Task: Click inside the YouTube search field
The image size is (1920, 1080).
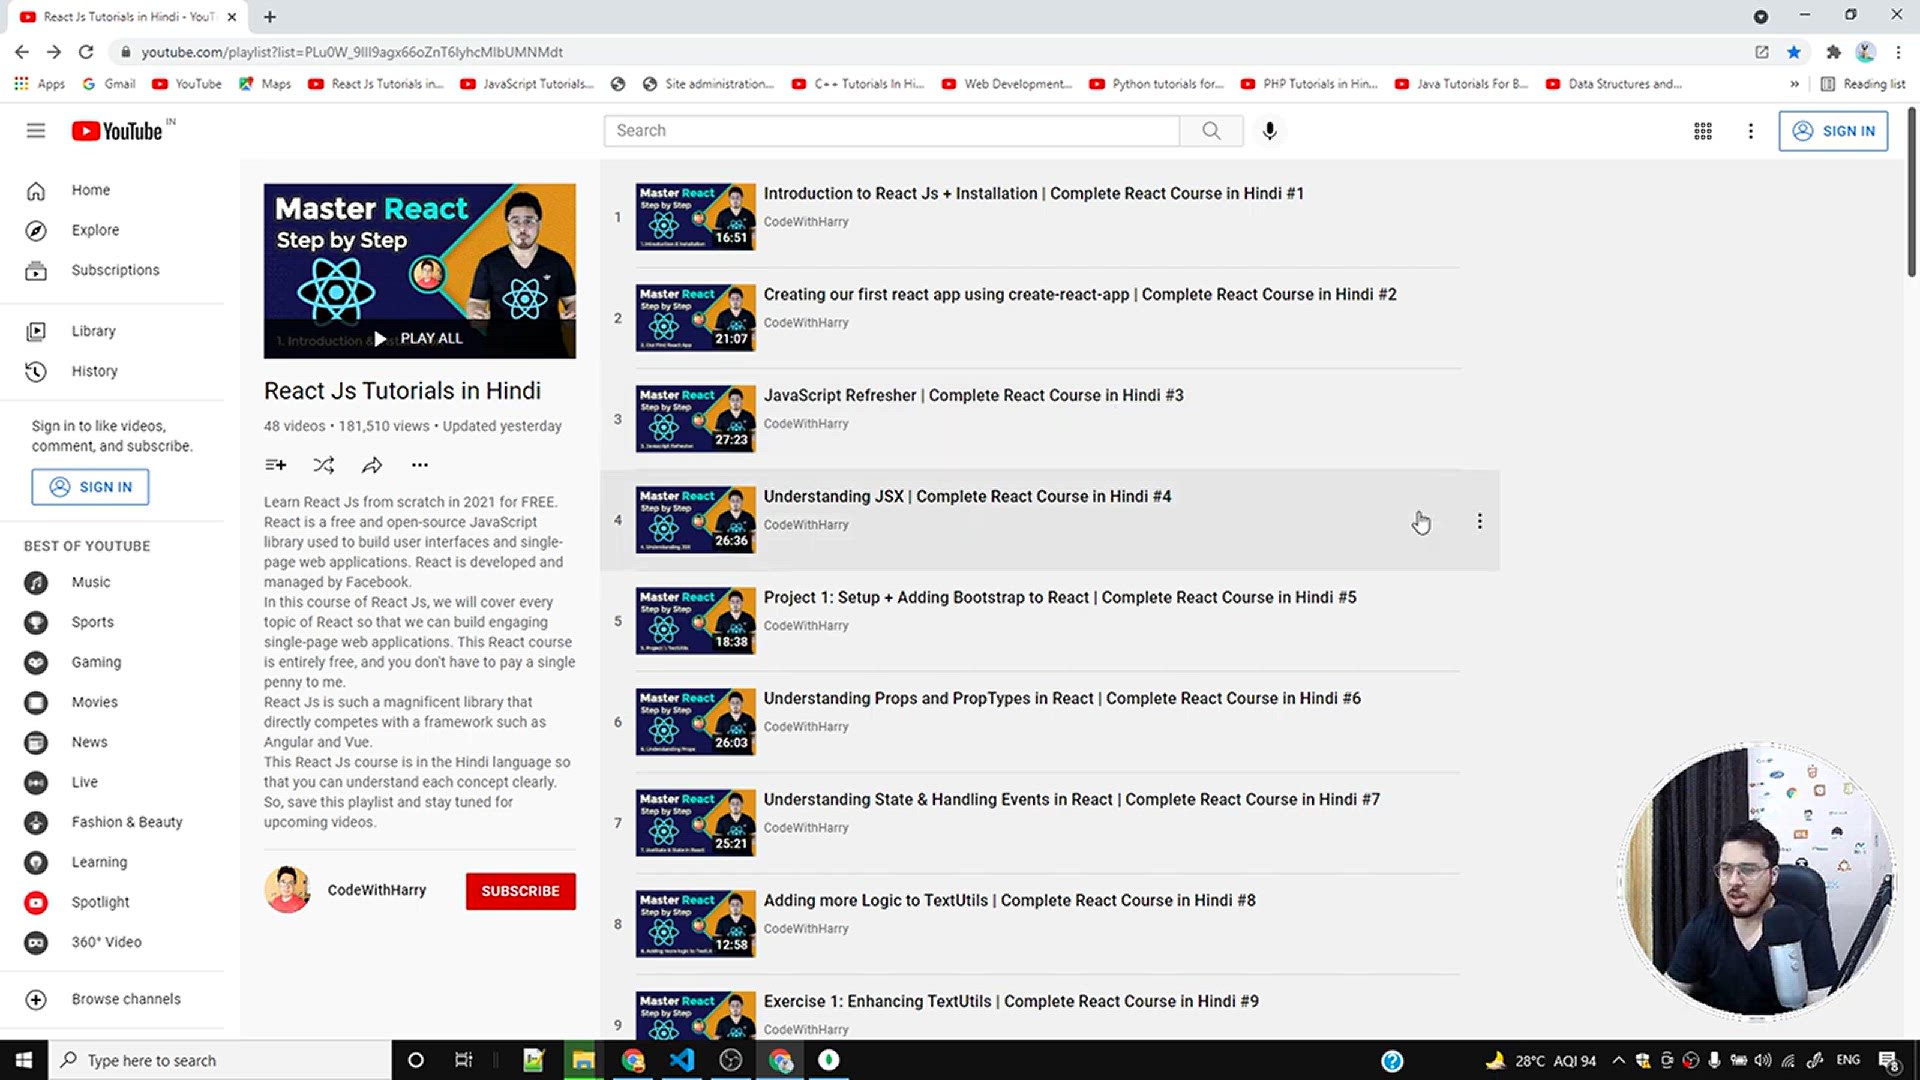Action: tap(892, 131)
